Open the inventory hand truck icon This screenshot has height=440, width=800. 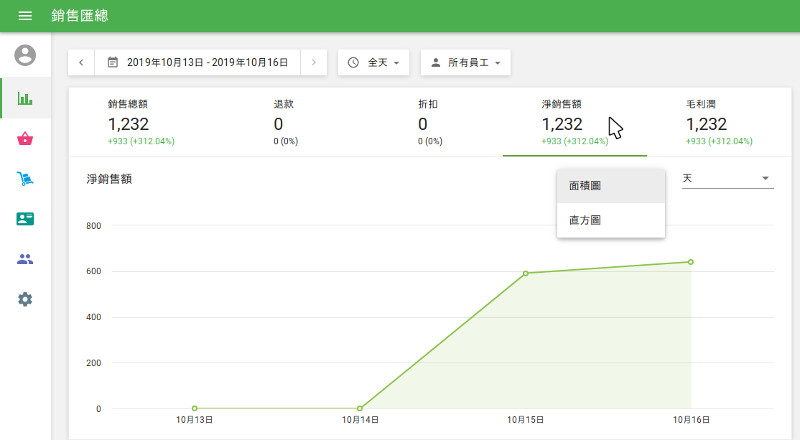(x=25, y=179)
